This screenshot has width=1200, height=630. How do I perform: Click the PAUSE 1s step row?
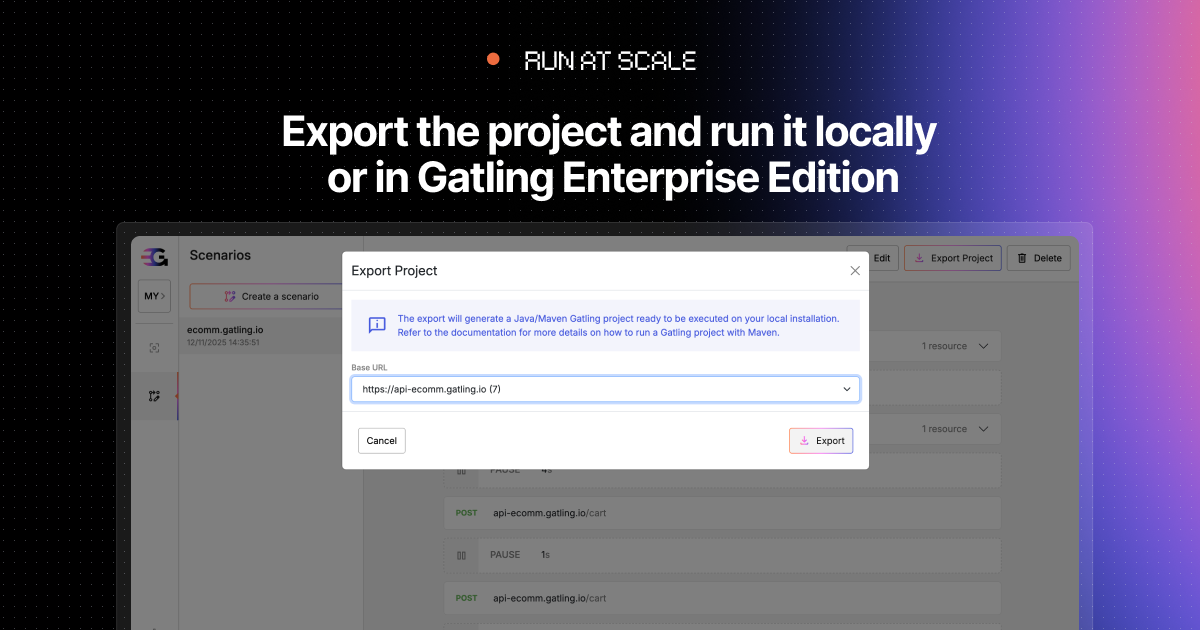(722, 555)
